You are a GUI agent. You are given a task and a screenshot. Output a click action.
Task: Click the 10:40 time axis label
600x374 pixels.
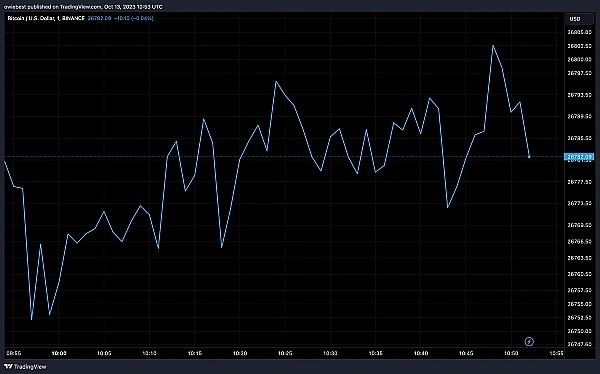tap(421, 353)
